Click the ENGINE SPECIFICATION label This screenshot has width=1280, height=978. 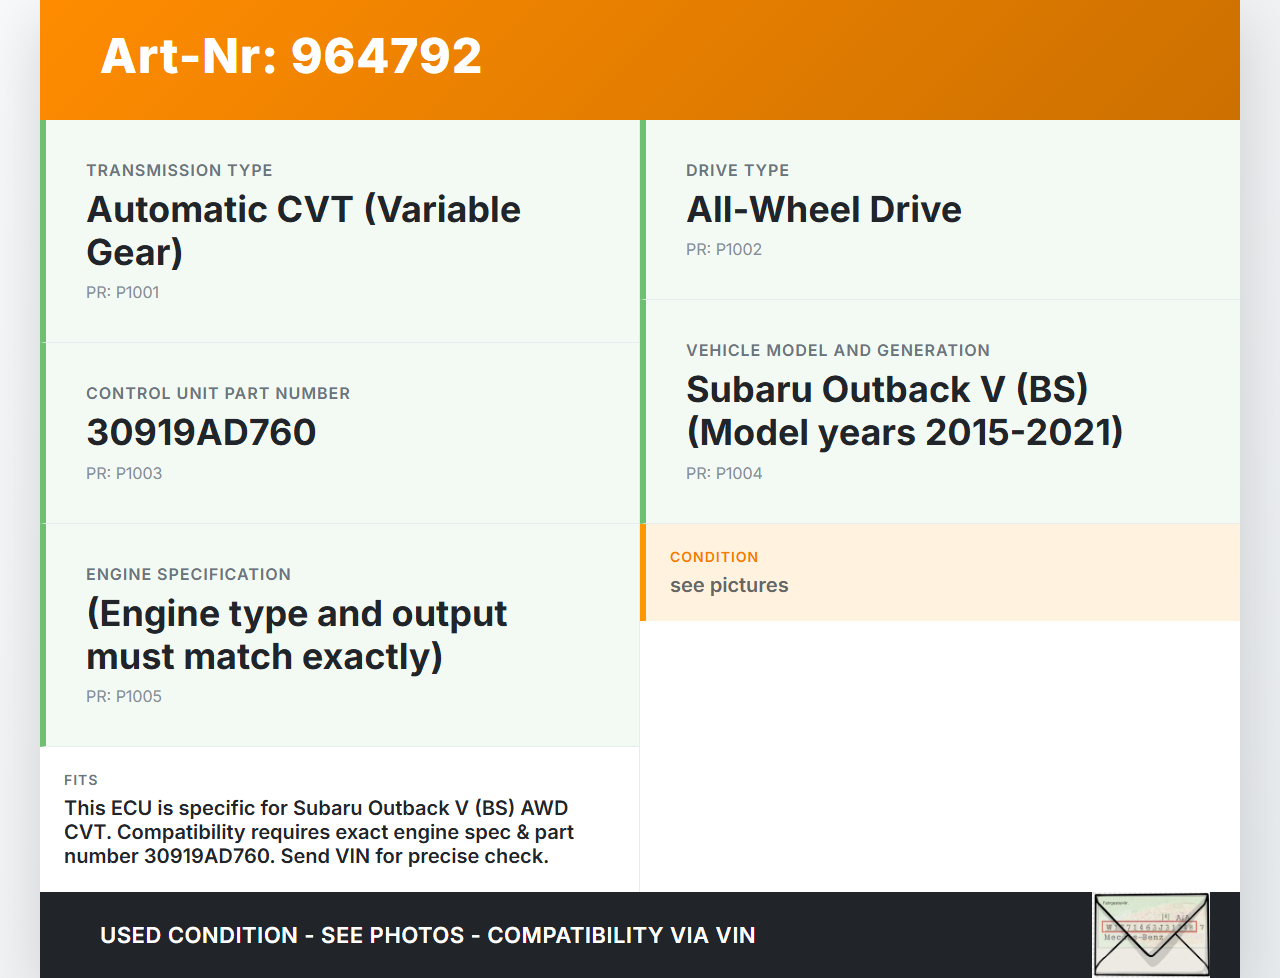pos(188,575)
